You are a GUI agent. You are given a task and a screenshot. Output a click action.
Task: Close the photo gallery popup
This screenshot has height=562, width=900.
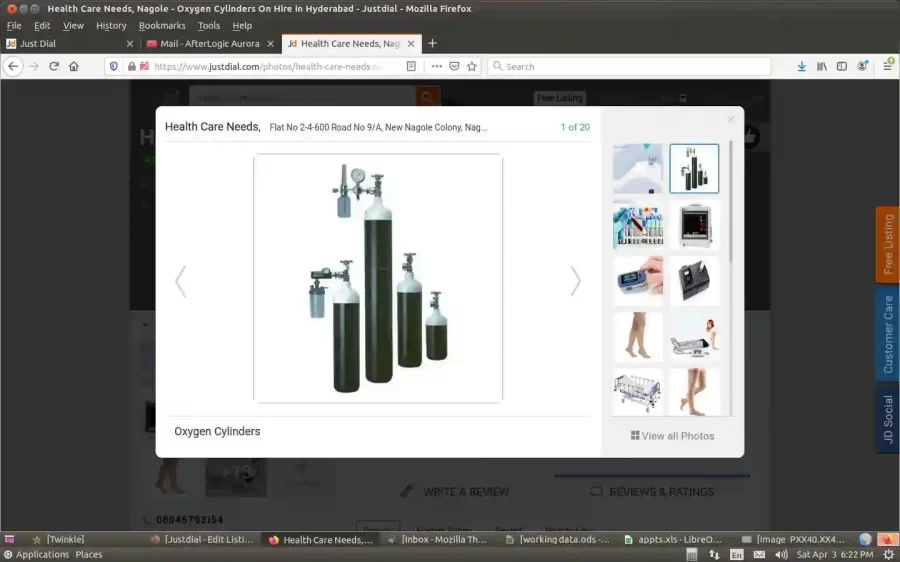pos(731,119)
